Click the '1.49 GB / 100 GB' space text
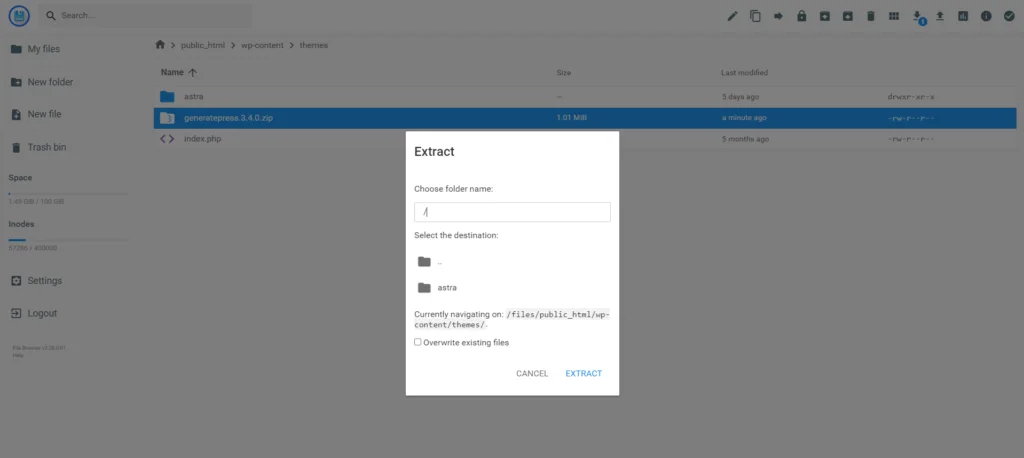This screenshot has width=1024, height=458. [36, 202]
